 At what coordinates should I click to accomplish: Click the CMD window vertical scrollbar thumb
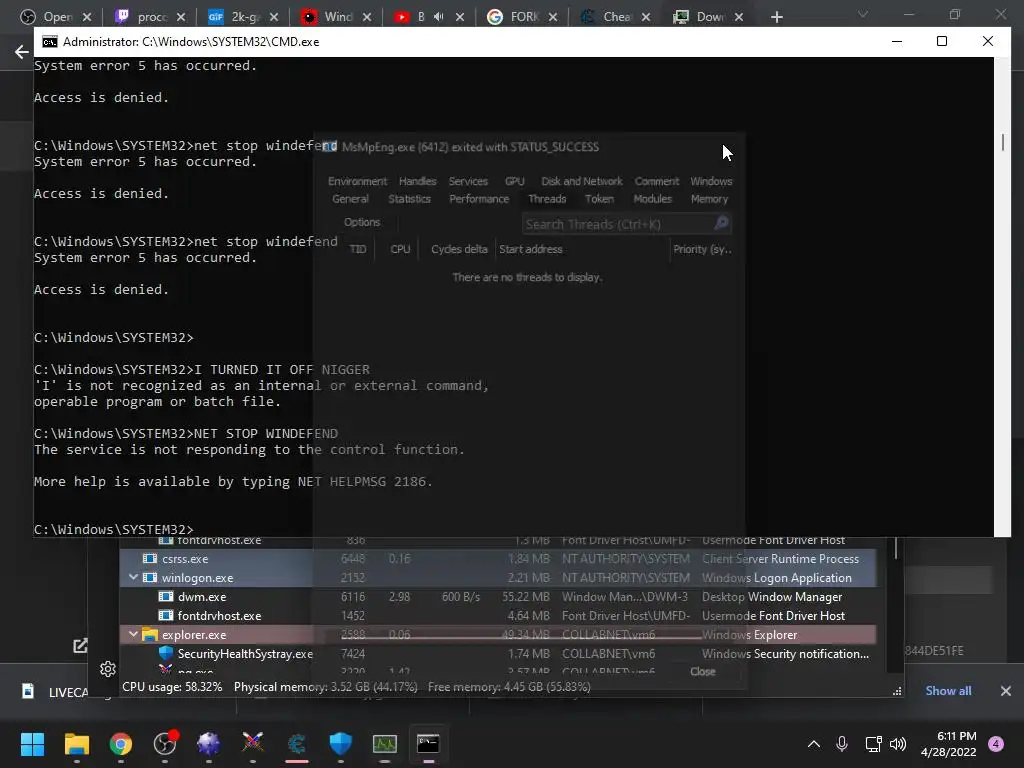click(x=1002, y=142)
